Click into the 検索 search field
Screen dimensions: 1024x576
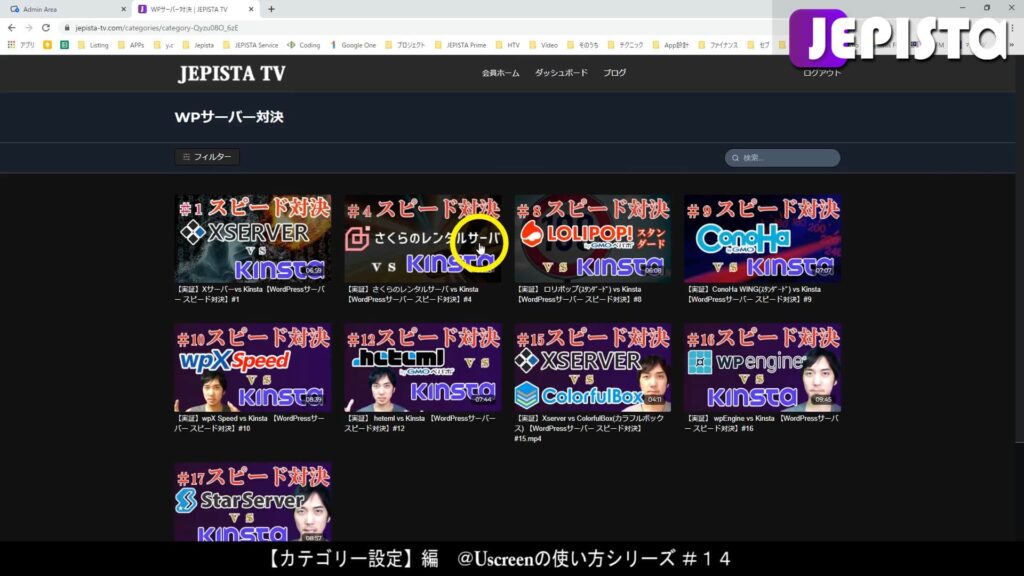782,158
